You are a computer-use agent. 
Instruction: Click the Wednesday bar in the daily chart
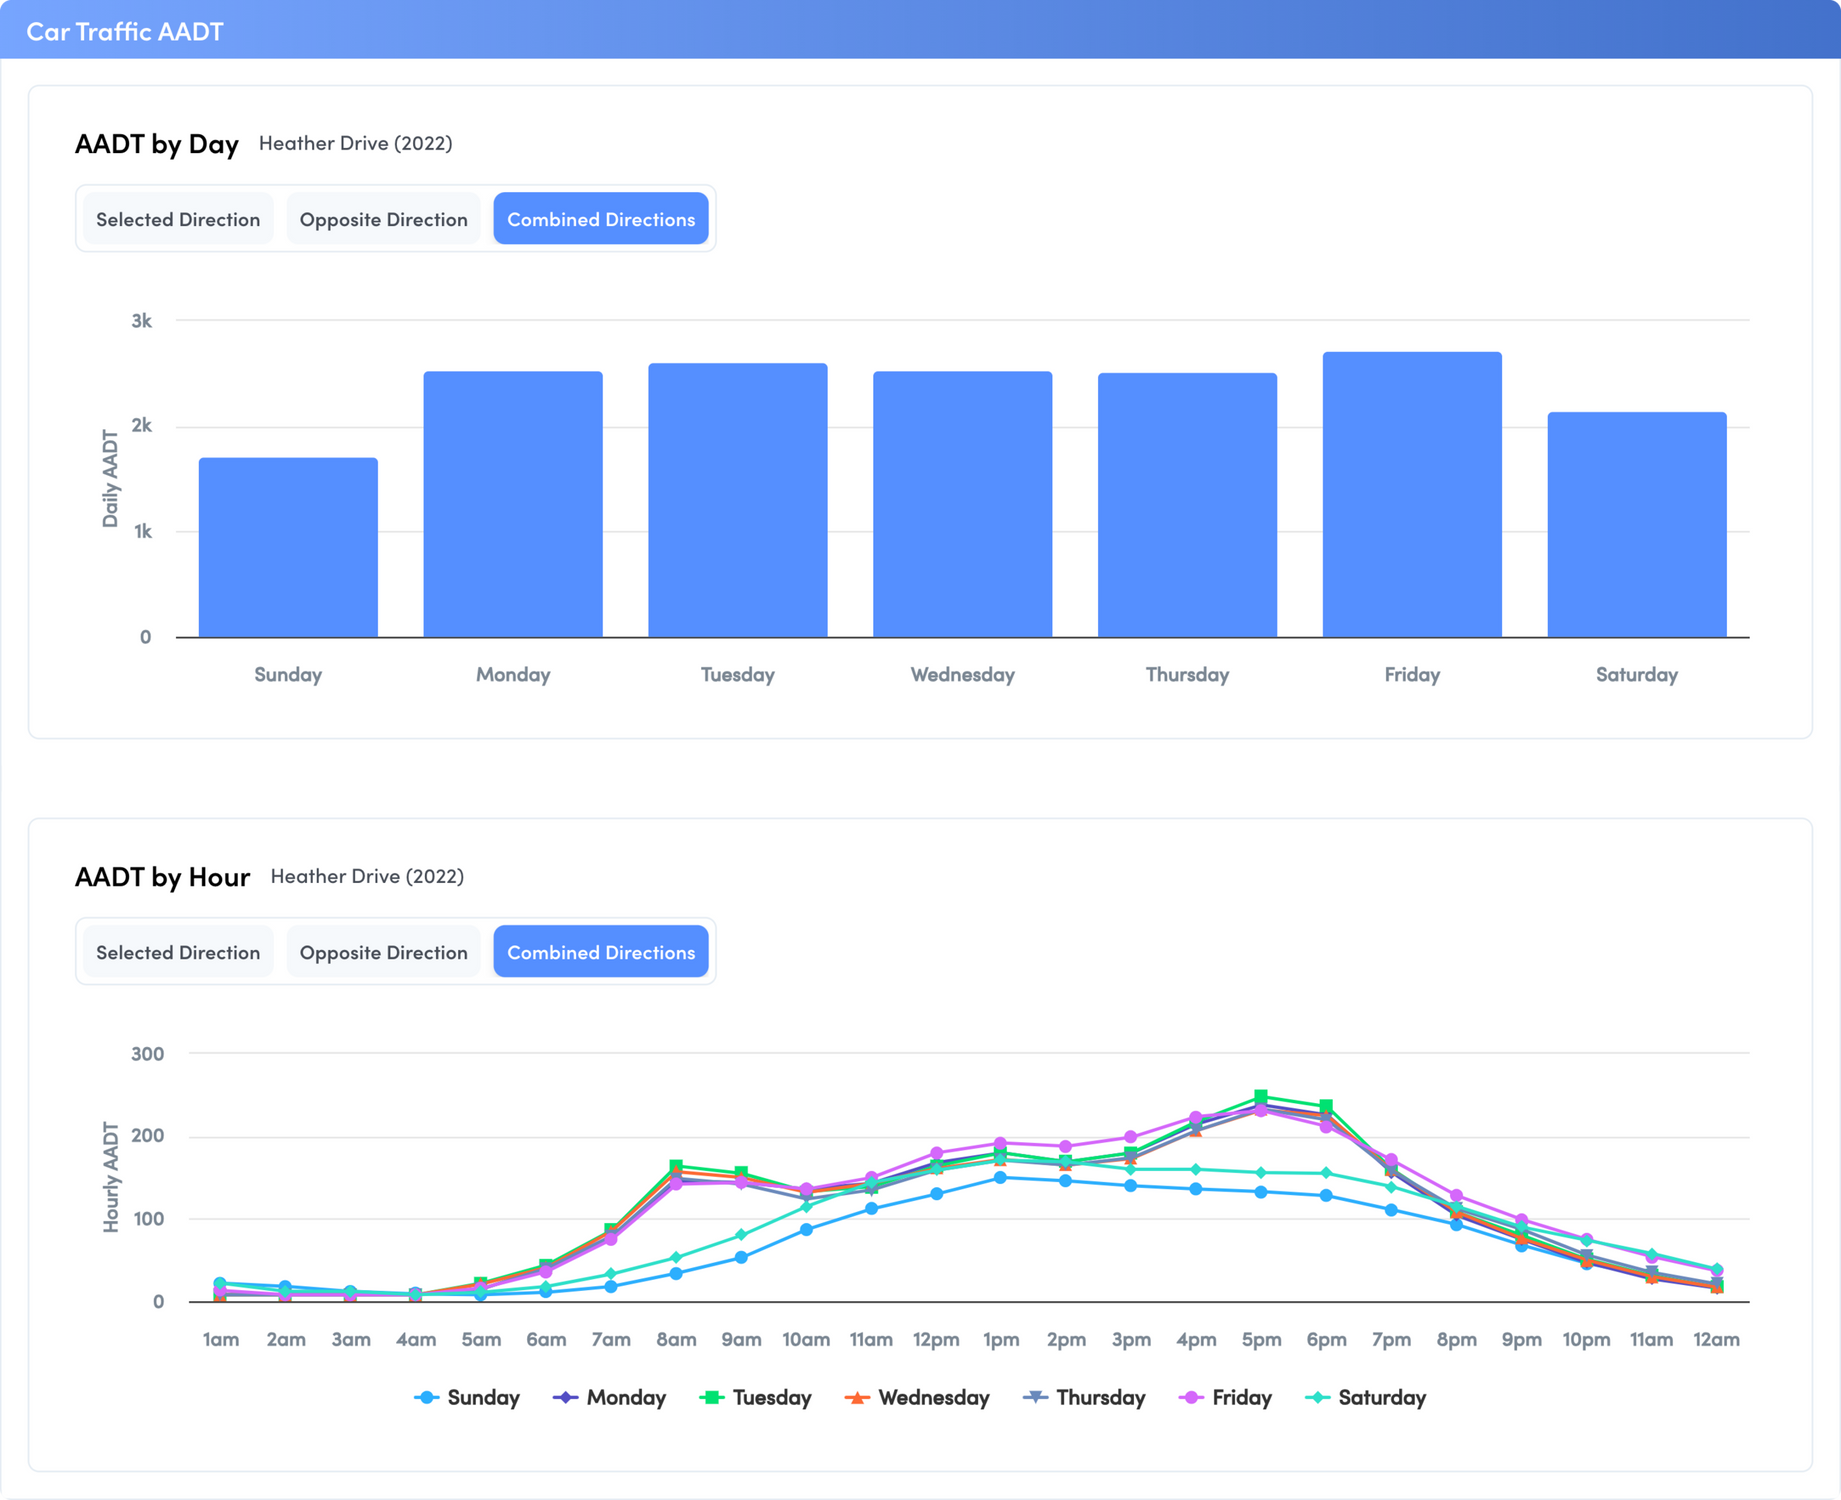[963, 505]
